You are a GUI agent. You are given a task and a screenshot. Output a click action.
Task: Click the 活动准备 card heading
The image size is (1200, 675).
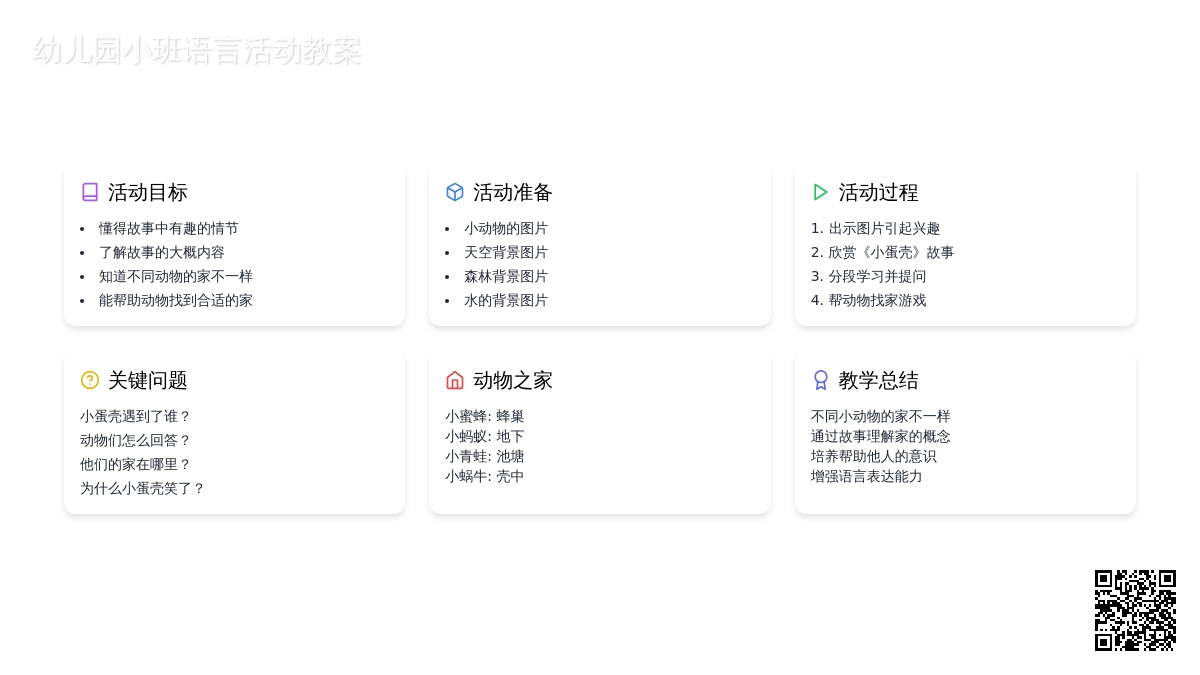click(513, 192)
